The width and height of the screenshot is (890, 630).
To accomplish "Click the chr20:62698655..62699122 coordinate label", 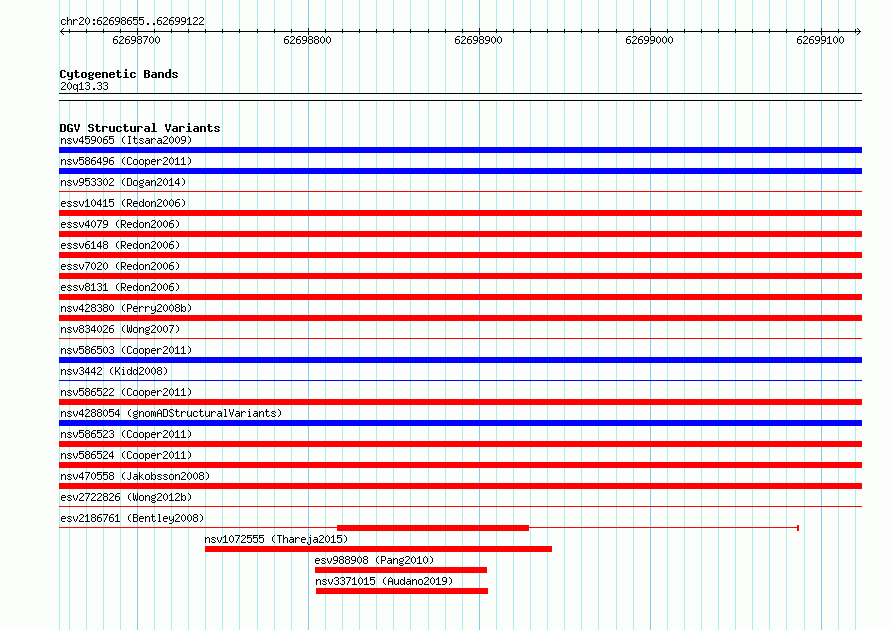I will (x=132, y=21).
